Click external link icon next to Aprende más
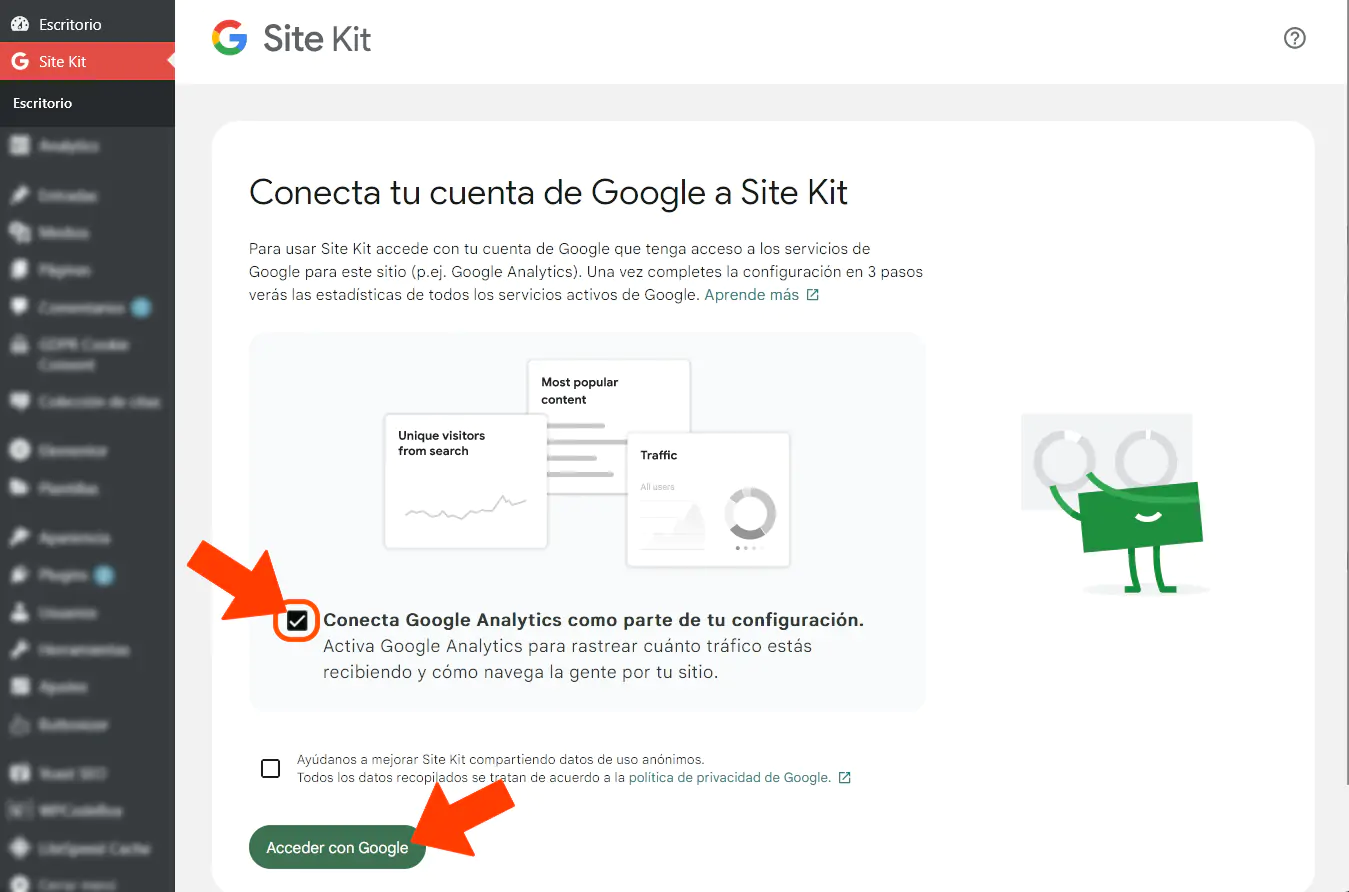Viewport: 1349px width, 892px height. (813, 295)
